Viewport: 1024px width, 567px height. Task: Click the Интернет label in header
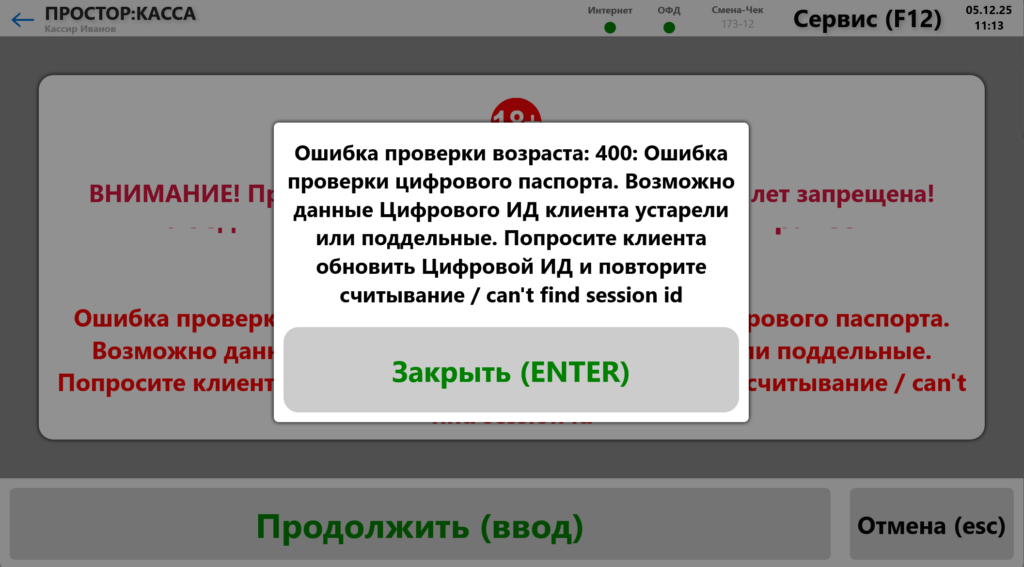coord(610,10)
